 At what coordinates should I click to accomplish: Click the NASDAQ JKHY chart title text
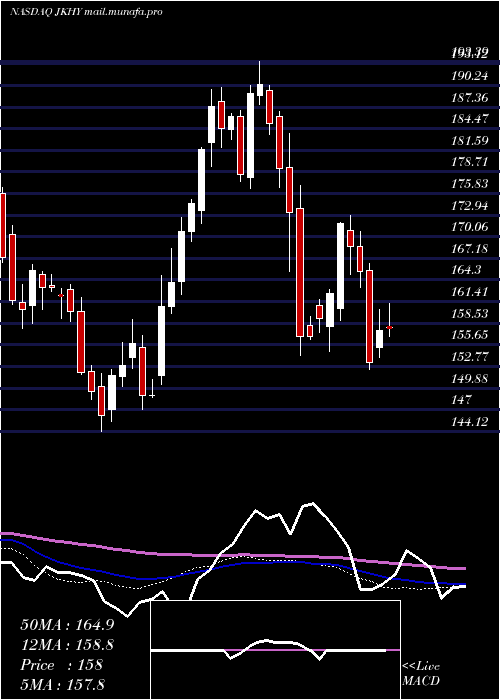[85, 12]
